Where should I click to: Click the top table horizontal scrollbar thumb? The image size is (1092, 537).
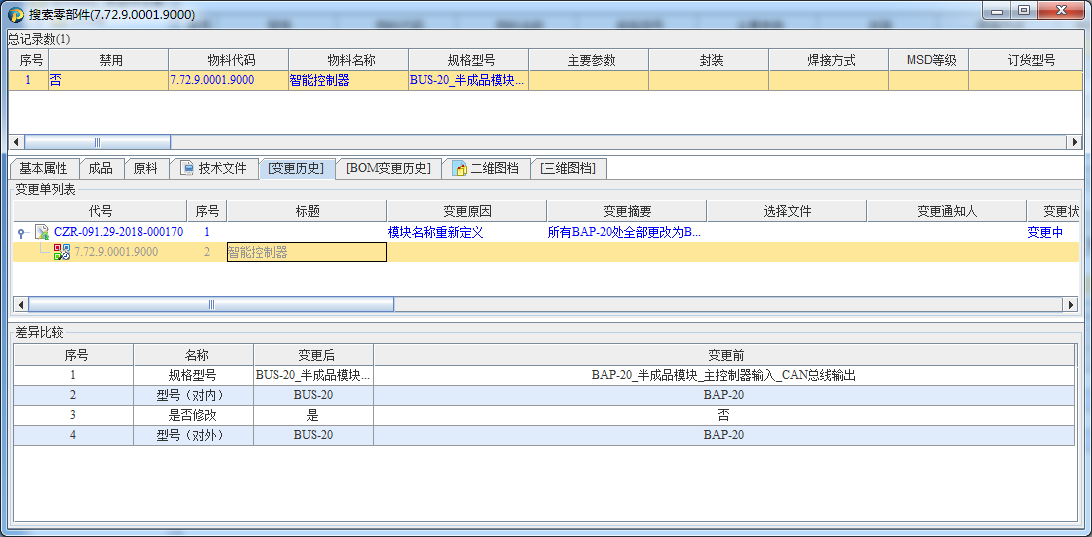[x=97, y=142]
